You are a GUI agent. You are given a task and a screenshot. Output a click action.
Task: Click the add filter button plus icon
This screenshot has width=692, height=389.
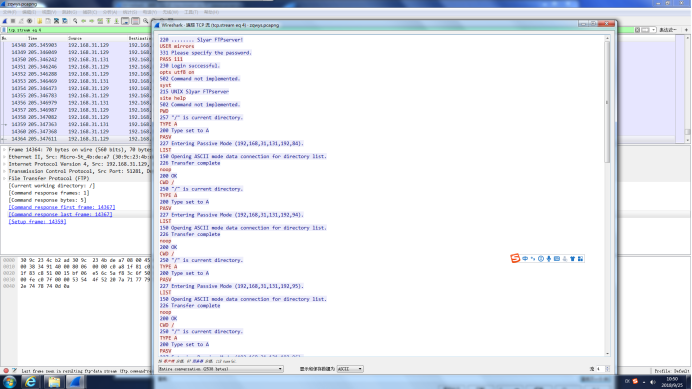click(x=686, y=30)
